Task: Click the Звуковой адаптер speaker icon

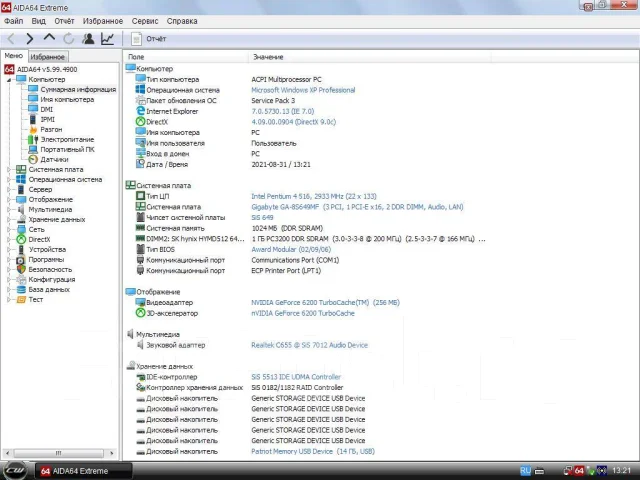Action: [x=140, y=345]
